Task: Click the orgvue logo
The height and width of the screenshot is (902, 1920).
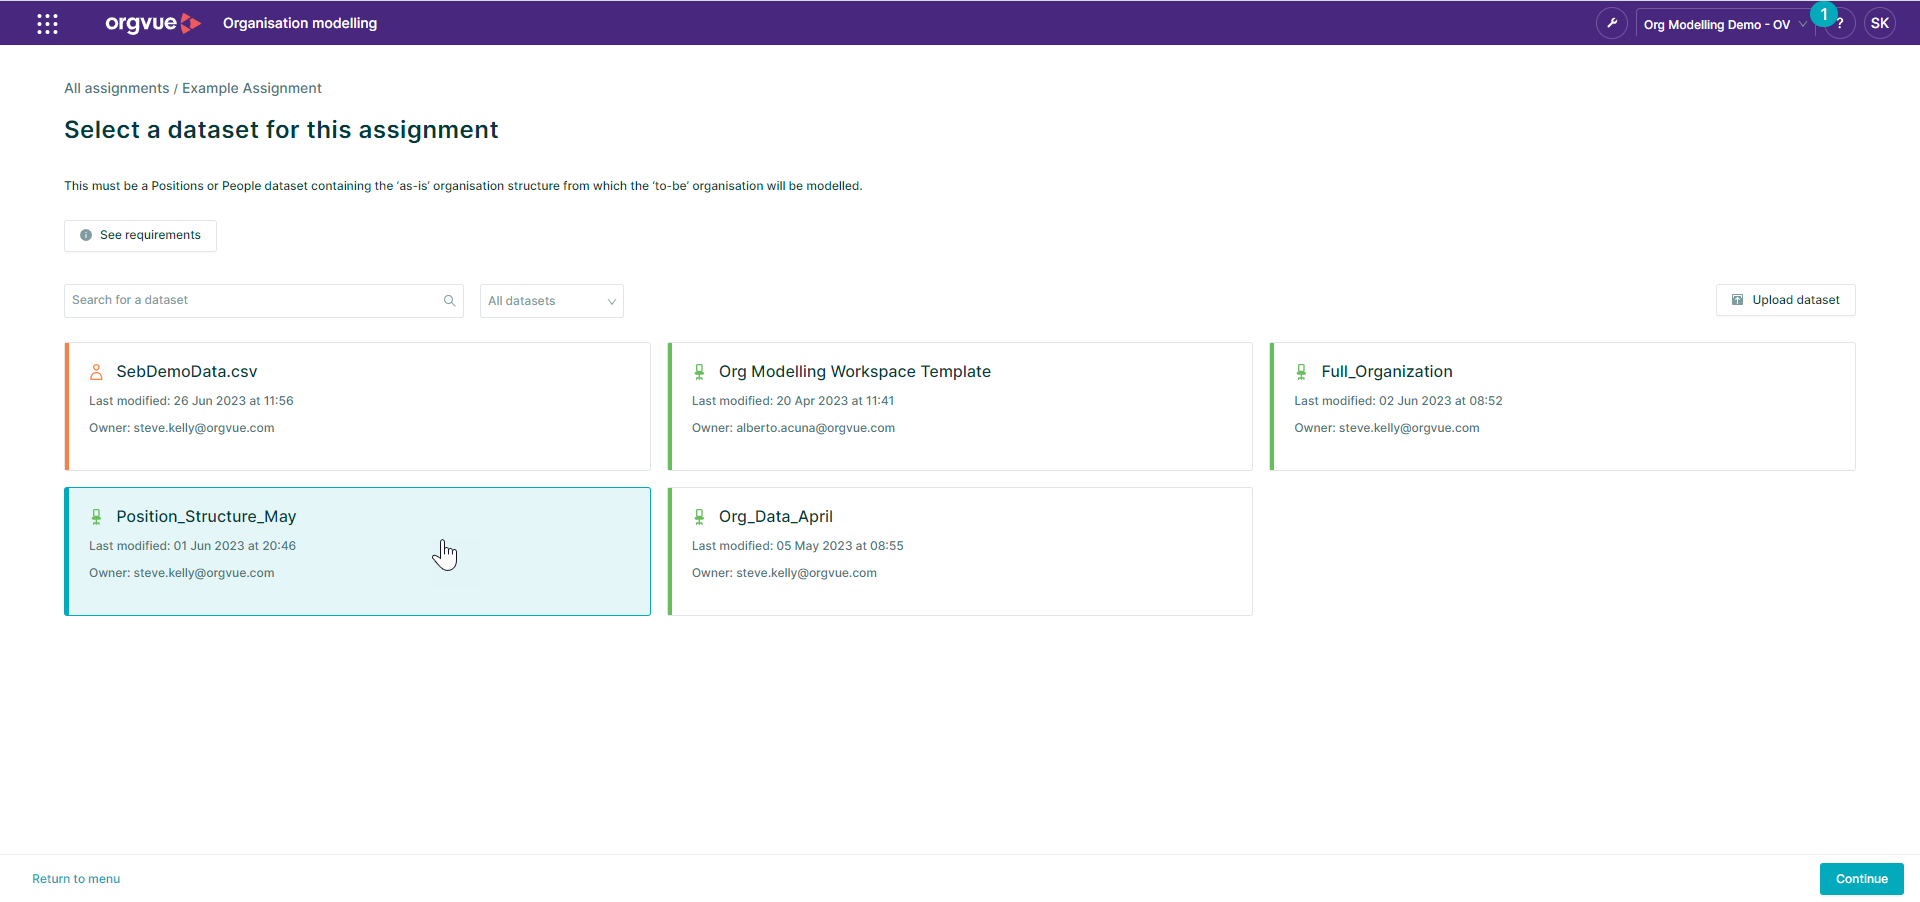Action: [153, 23]
